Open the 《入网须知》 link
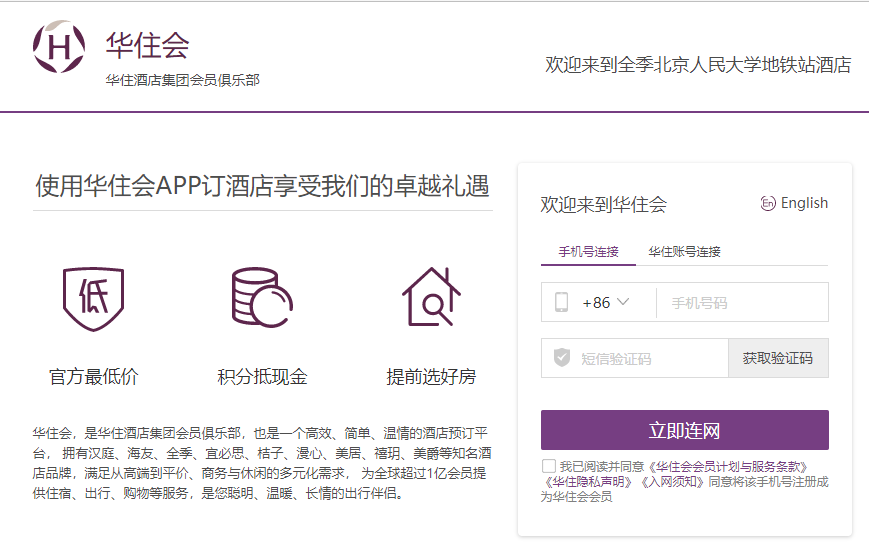 673,482
